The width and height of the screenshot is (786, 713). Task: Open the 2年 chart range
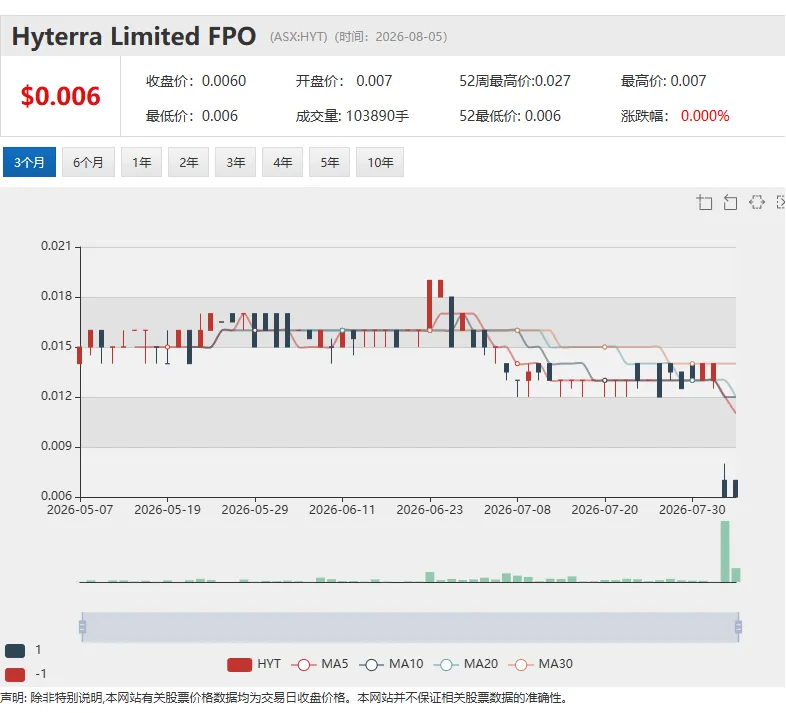tap(188, 162)
